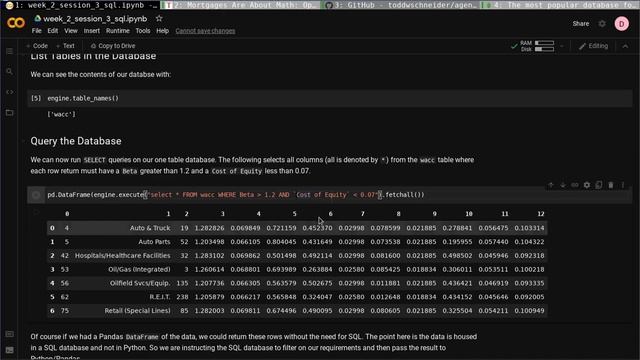640x360 pixels.
Task: Open the find and replace sidebar icon
Action: pos(9,71)
